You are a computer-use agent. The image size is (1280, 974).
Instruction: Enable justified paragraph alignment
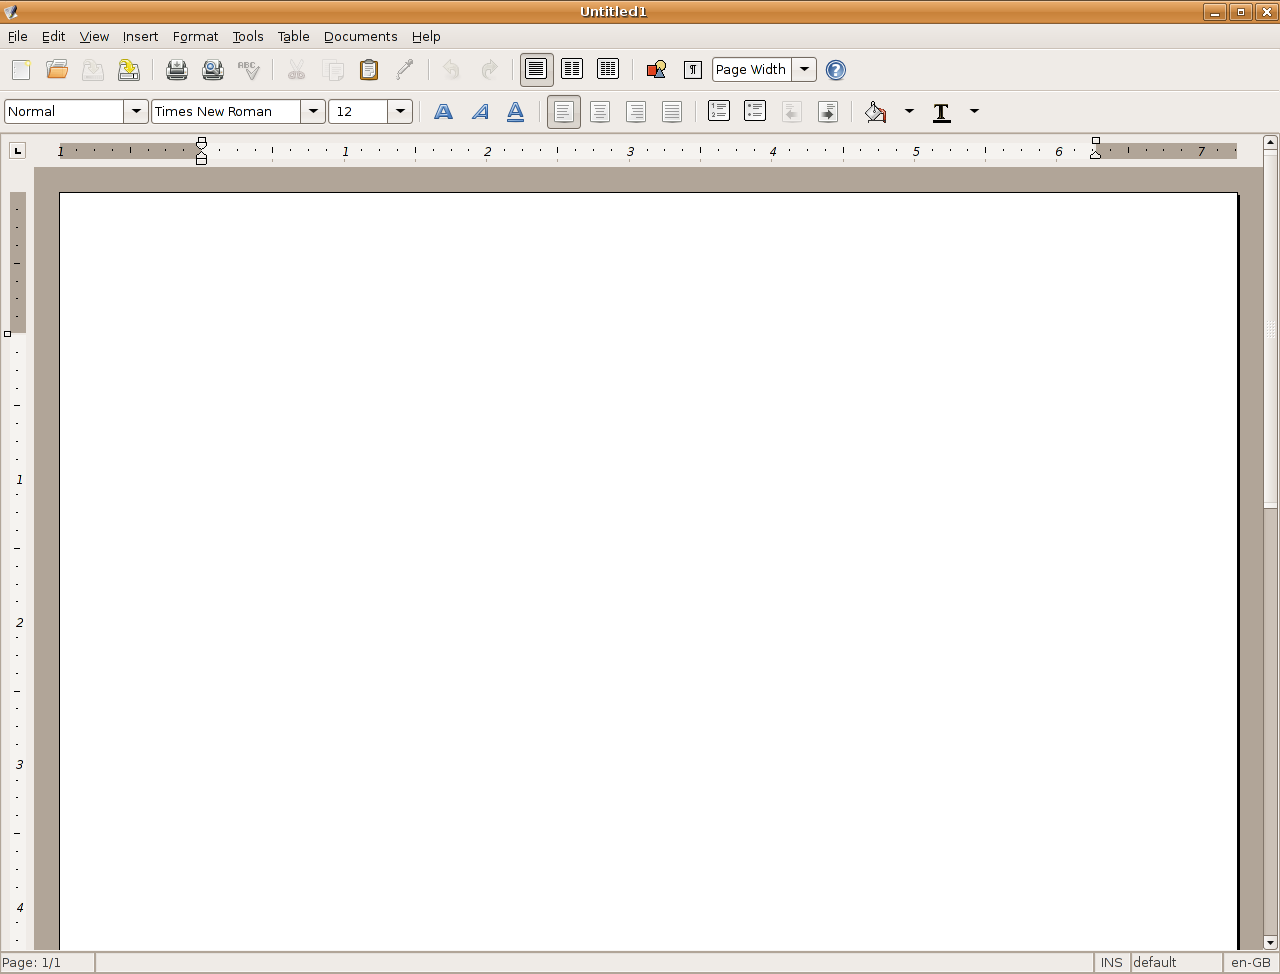pyautogui.click(x=672, y=111)
